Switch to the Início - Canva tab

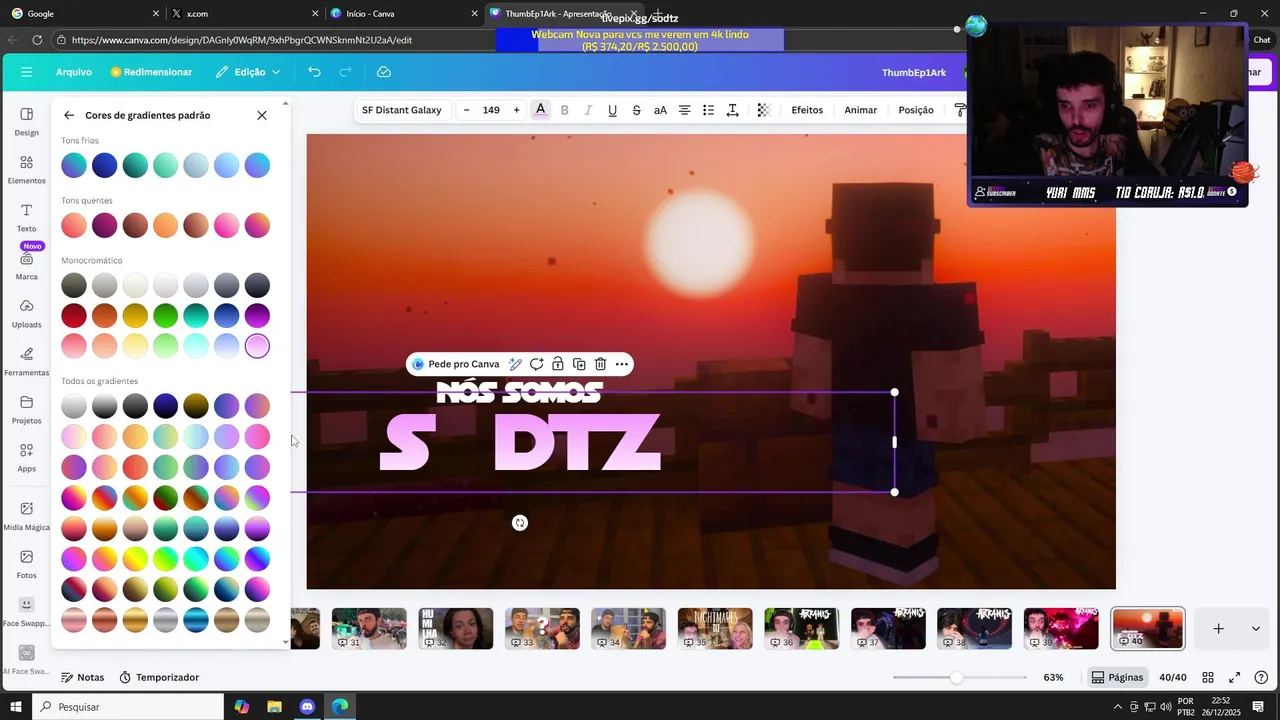[404, 14]
